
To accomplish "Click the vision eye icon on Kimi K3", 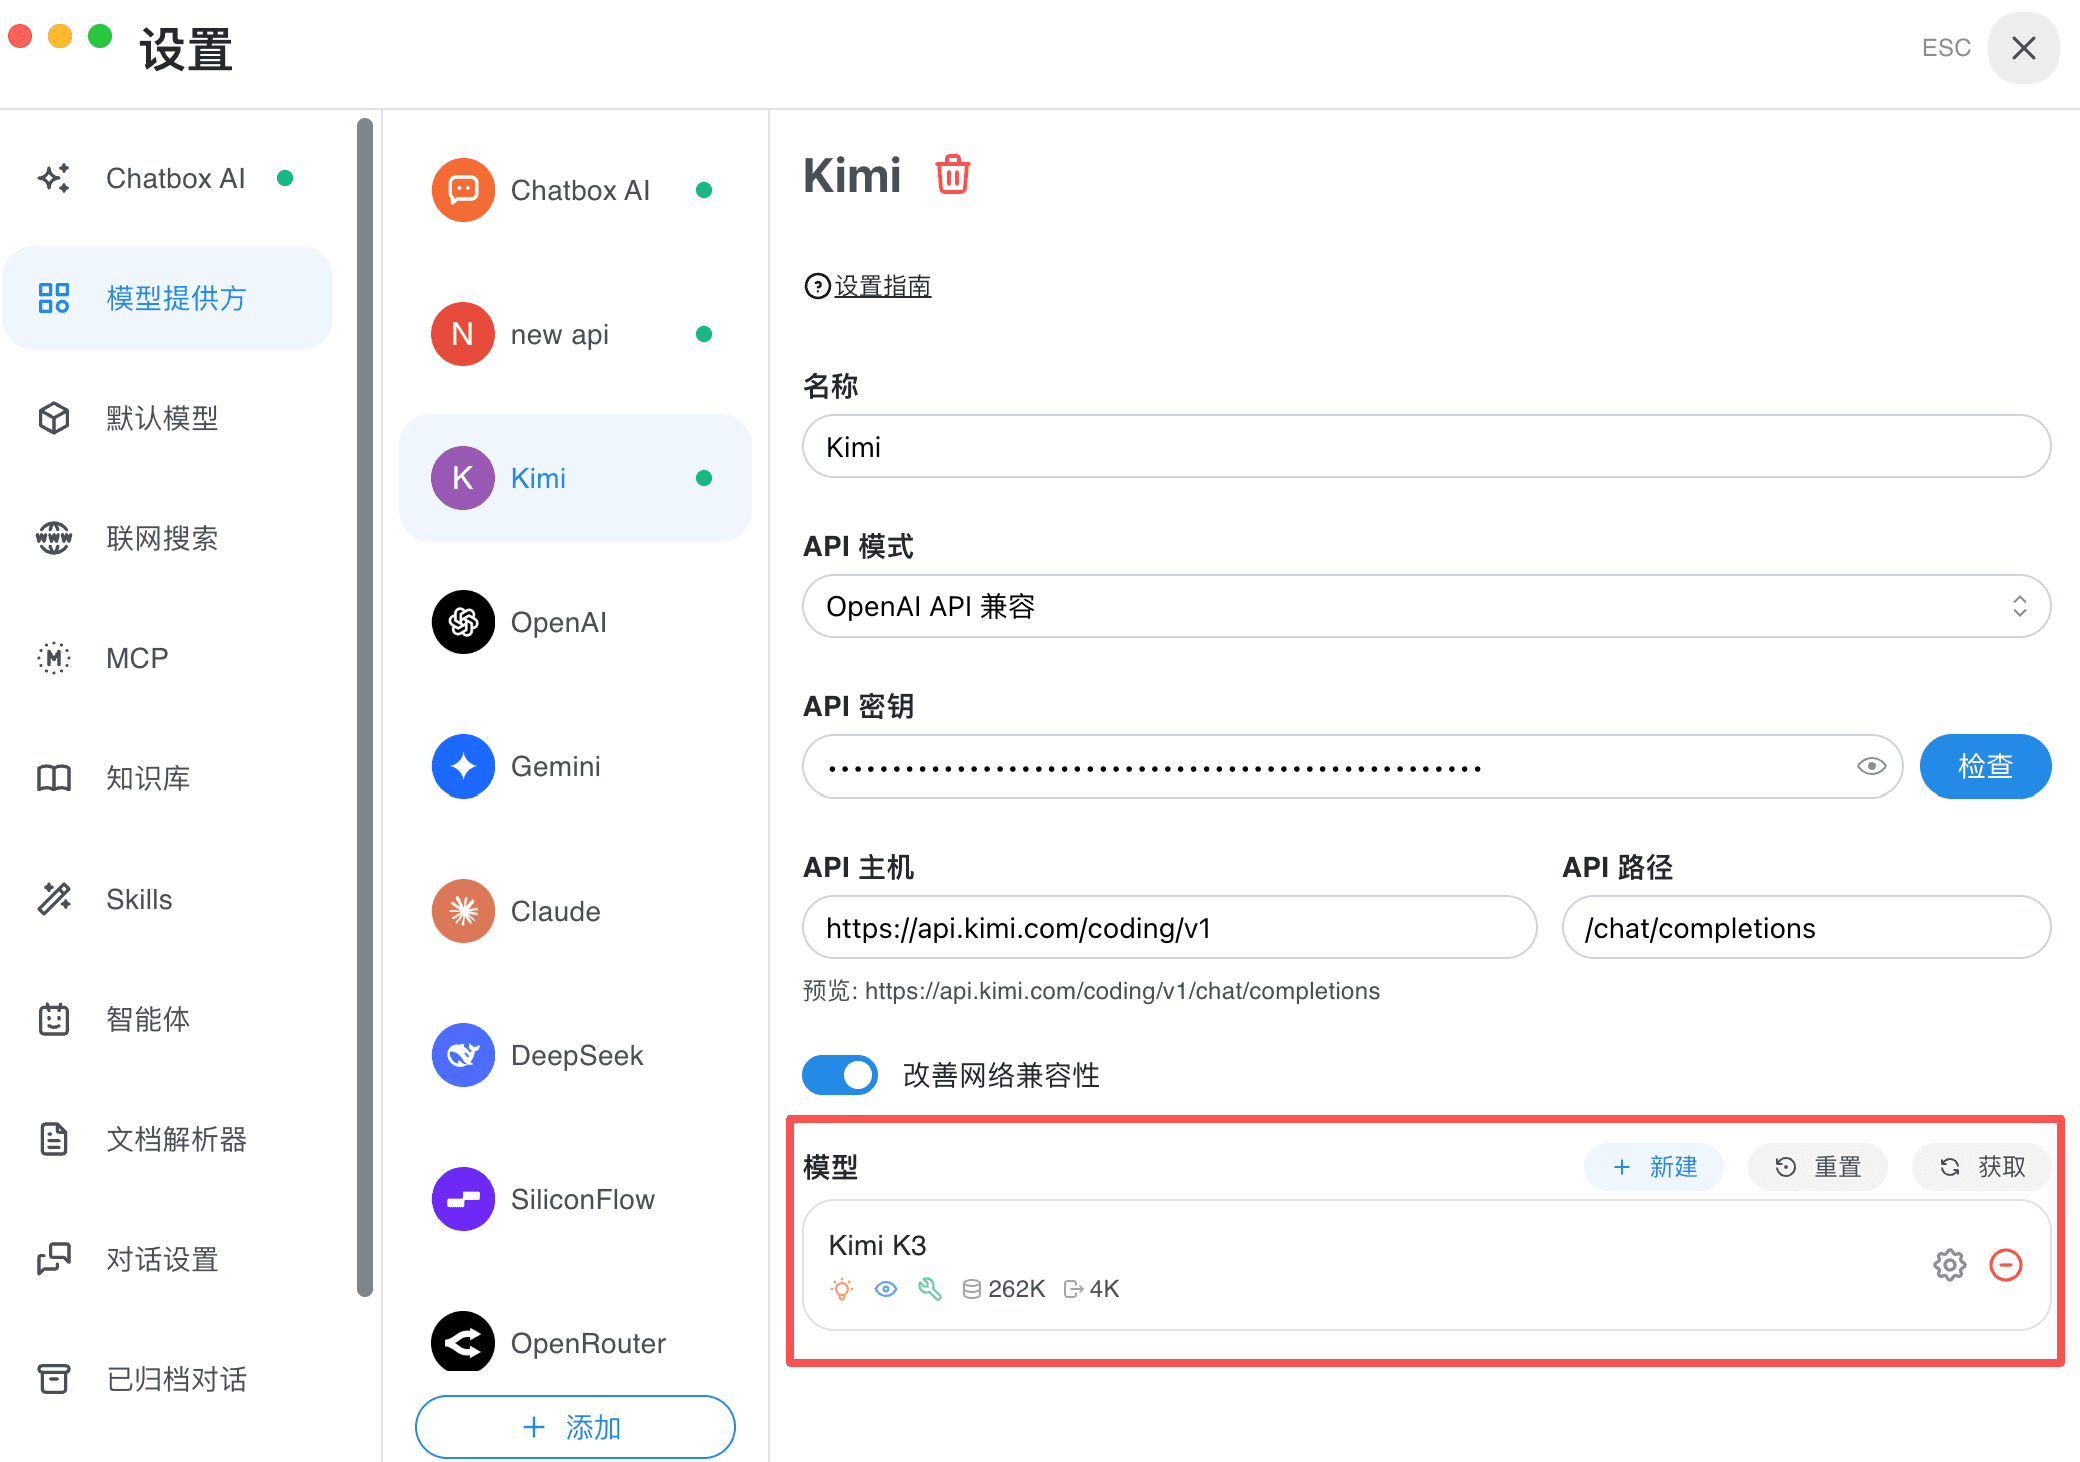I will pos(886,1289).
